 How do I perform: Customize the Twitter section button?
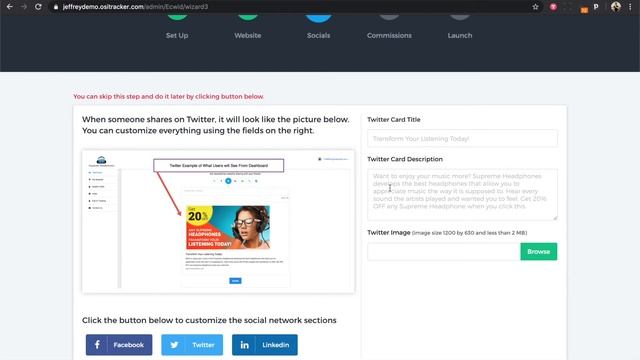(x=192, y=344)
